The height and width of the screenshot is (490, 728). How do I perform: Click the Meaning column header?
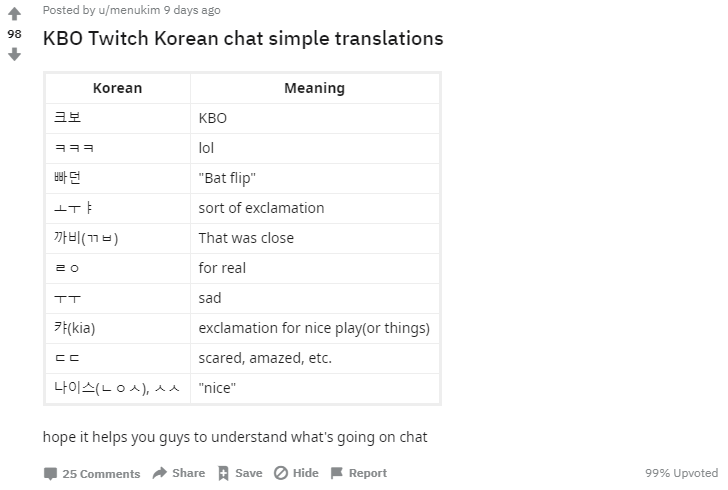click(314, 88)
